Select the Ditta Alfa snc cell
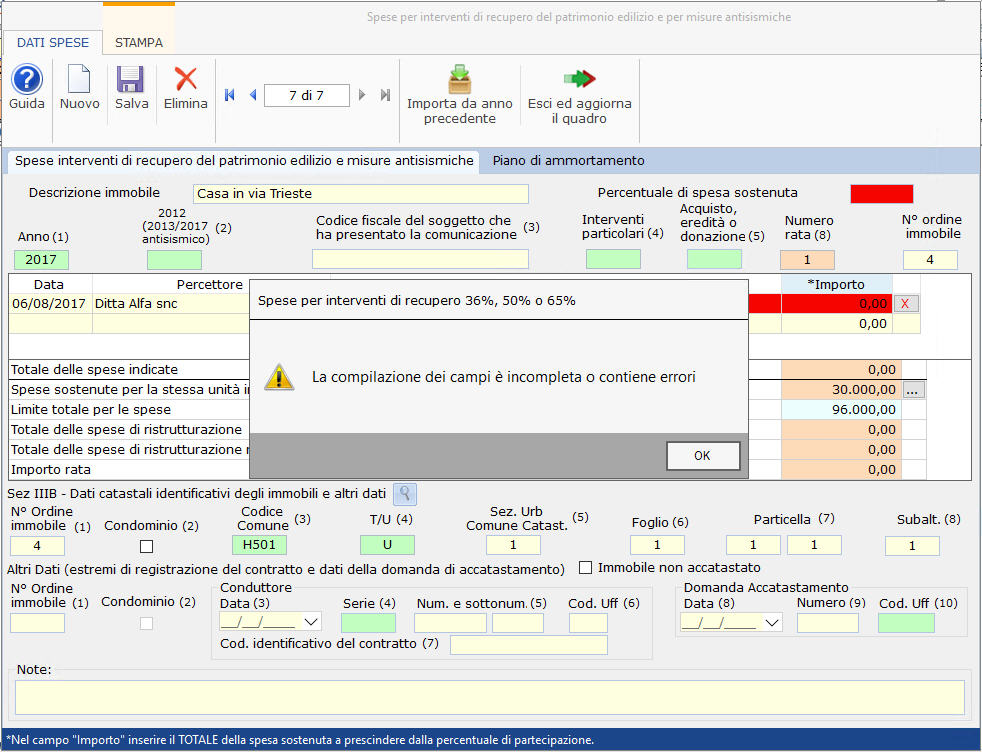982x752 pixels. click(x=171, y=304)
